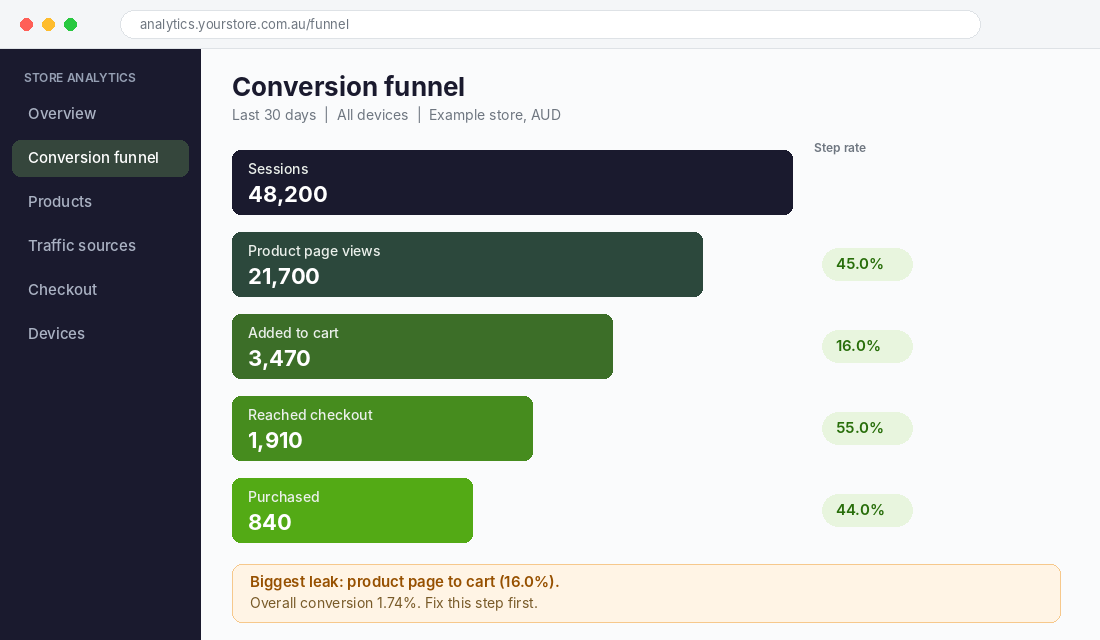Click the Conversion funnel page heading
The width and height of the screenshot is (1100, 640).
pyautogui.click(x=349, y=87)
